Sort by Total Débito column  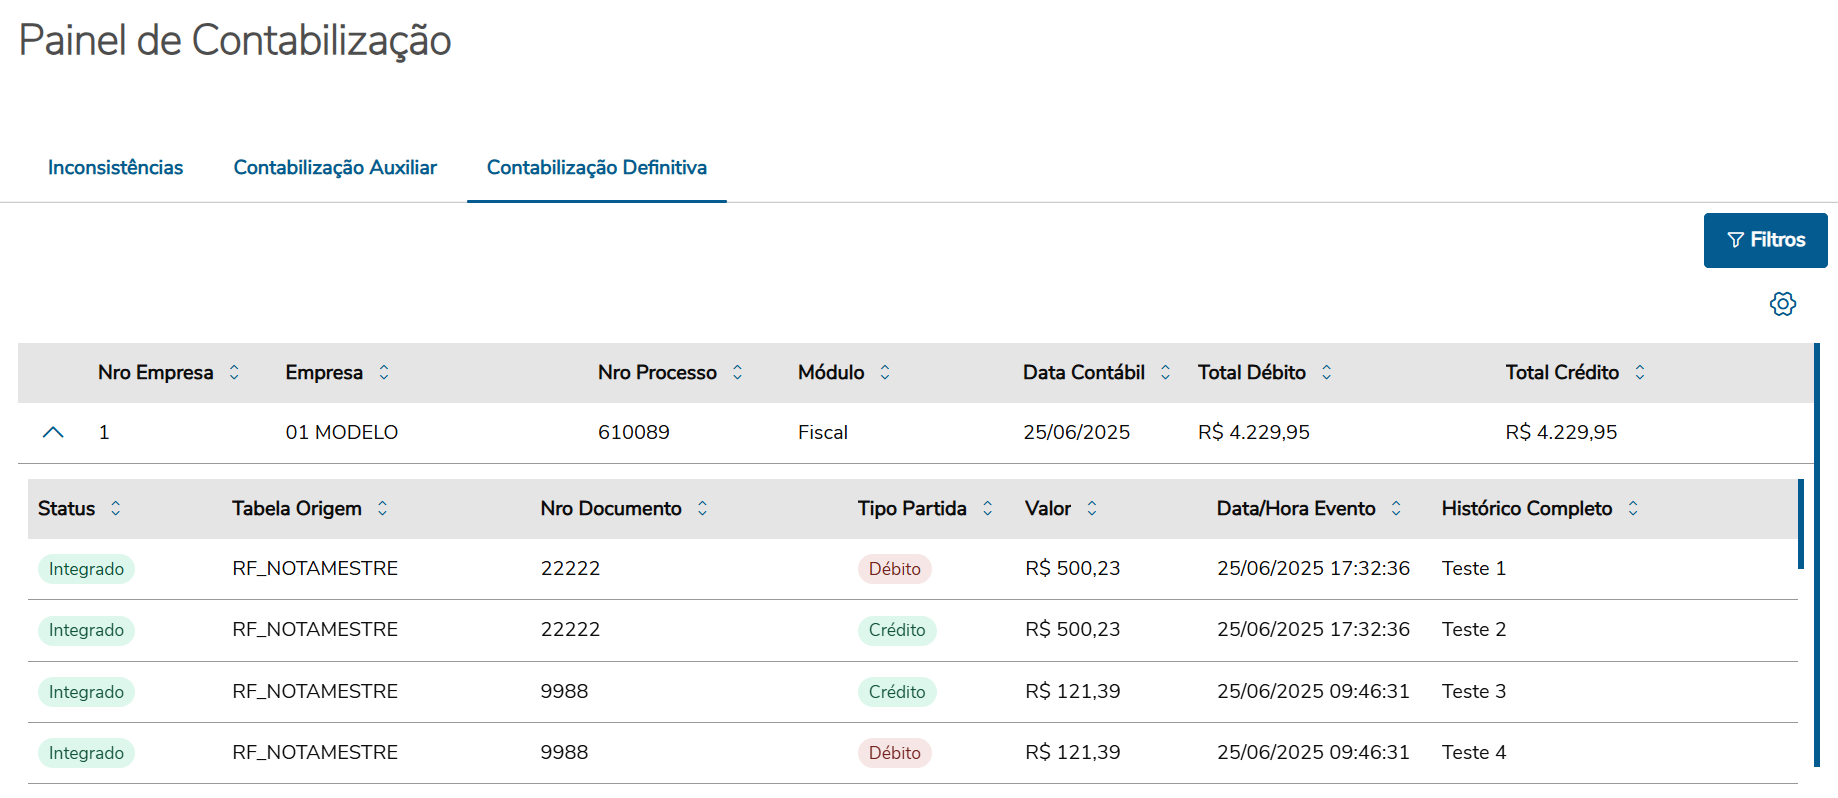click(x=1327, y=372)
